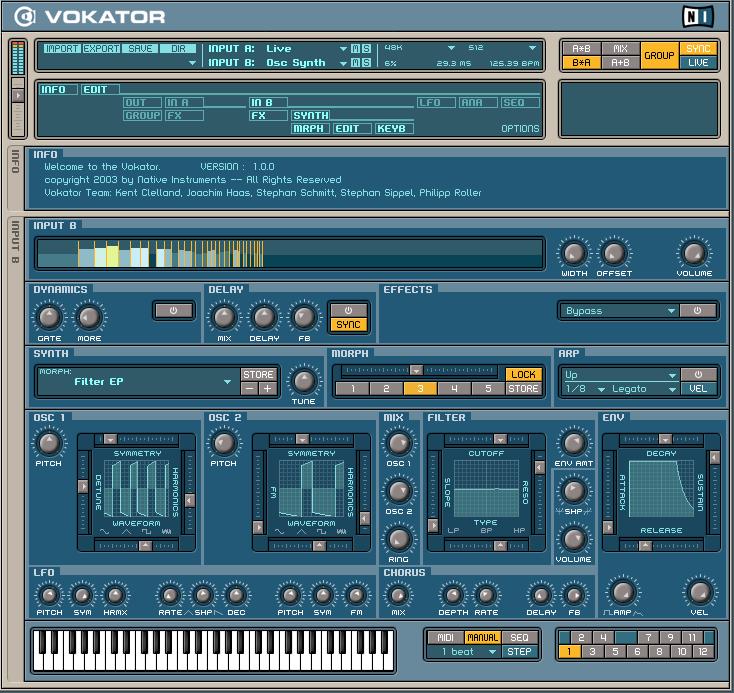Screen dimensions: 734x693
Task: Toggle Input A mute M button
Action: pyautogui.click(x=355, y=49)
